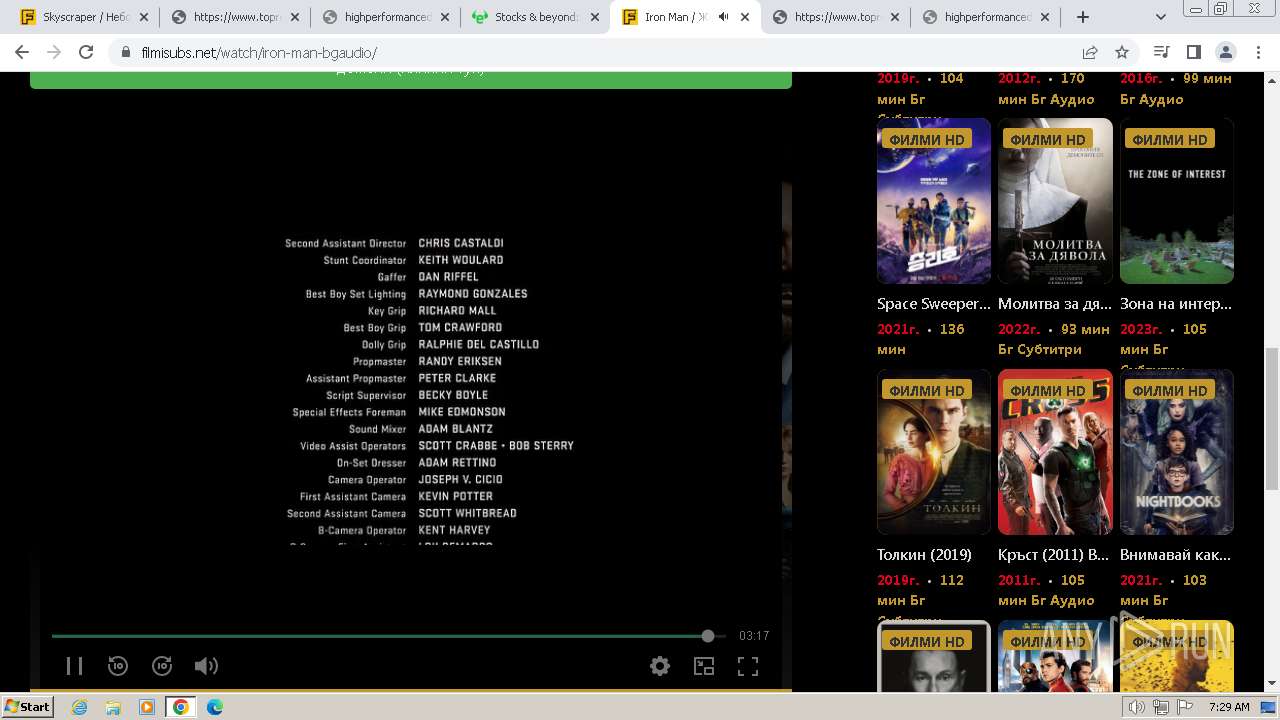This screenshot has height=720, width=1280.
Task: Open system volume tray icon
Action: [x=1137, y=707]
